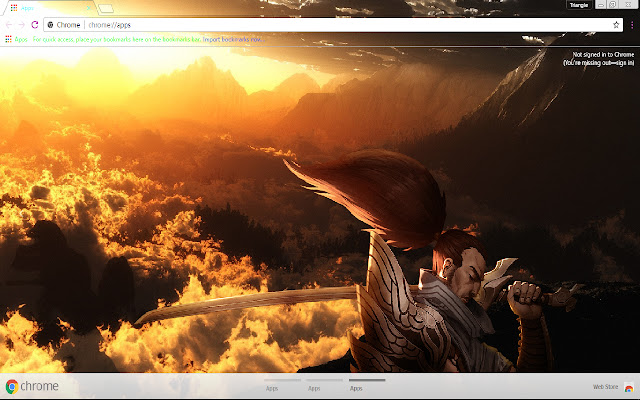Image resolution: width=640 pixels, height=400 pixels.
Task: Bookmark this page with the star icon
Action: point(616,25)
